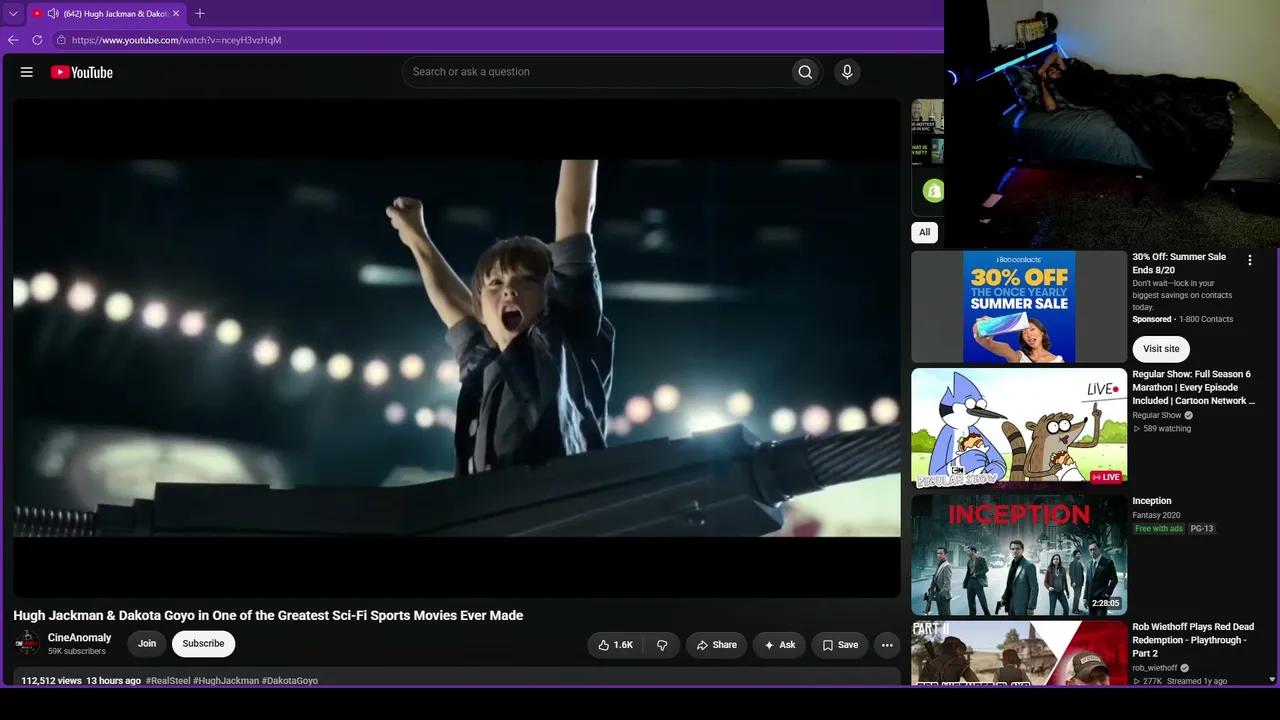The height and width of the screenshot is (720, 1280).
Task: Open the 30% Off Summer Sale ad title
Action: (x=1179, y=263)
